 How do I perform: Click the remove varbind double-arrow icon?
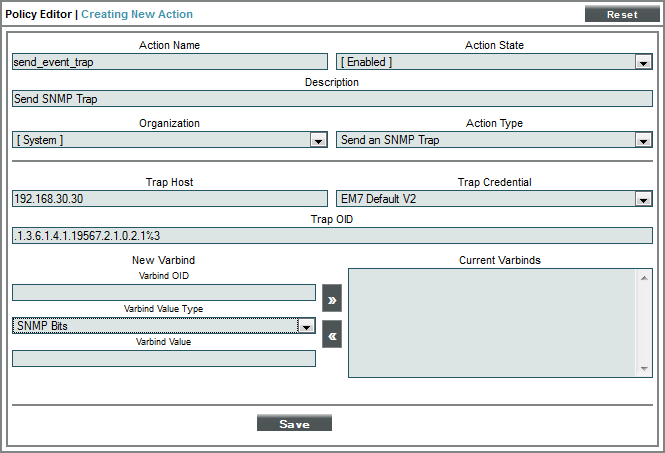click(x=332, y=336)
